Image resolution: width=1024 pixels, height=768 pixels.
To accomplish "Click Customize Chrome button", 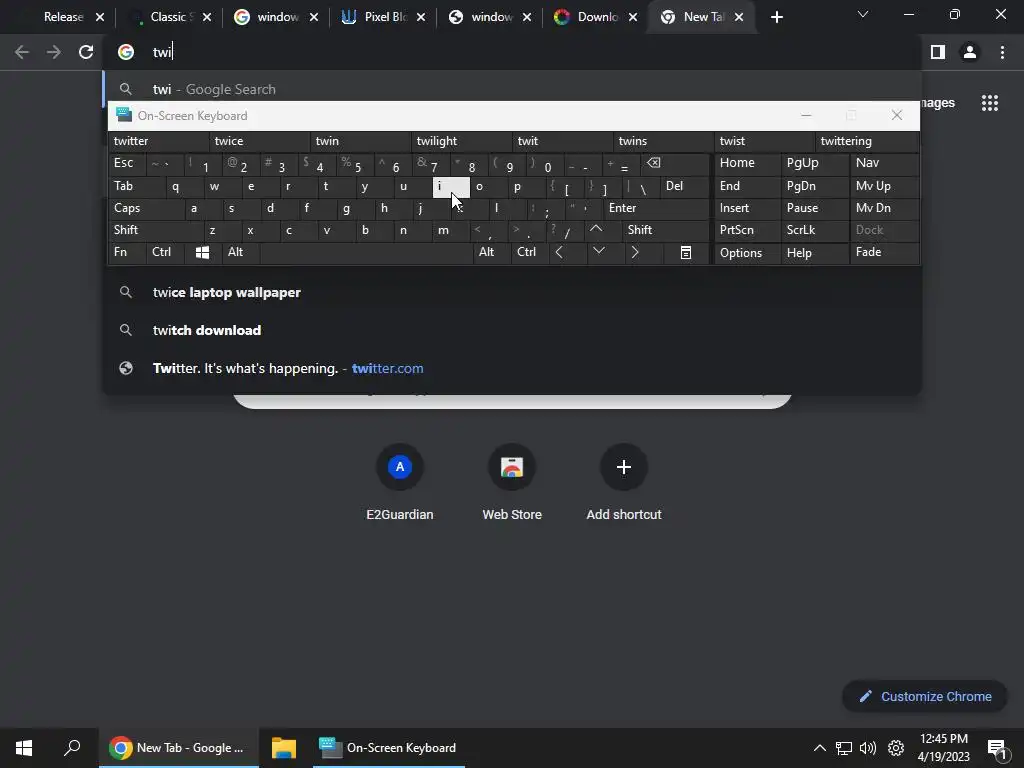I will click(925, 697).
